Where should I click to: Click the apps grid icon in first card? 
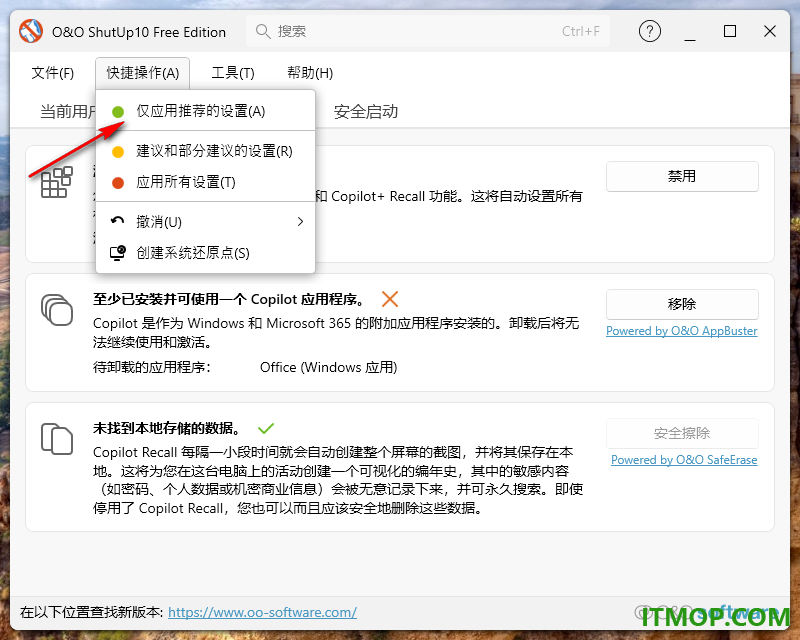coord(57,182)
